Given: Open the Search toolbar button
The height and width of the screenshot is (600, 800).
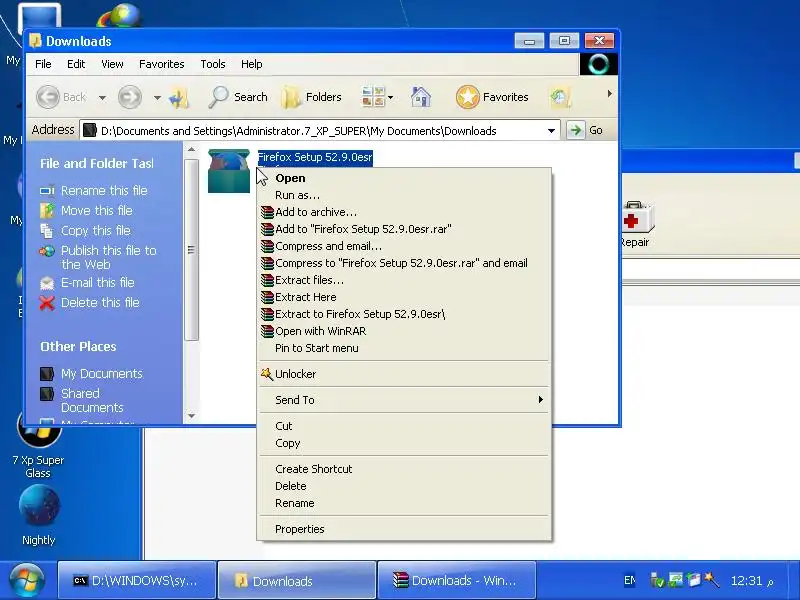Looking at the screenshot, I should point(238,97).
